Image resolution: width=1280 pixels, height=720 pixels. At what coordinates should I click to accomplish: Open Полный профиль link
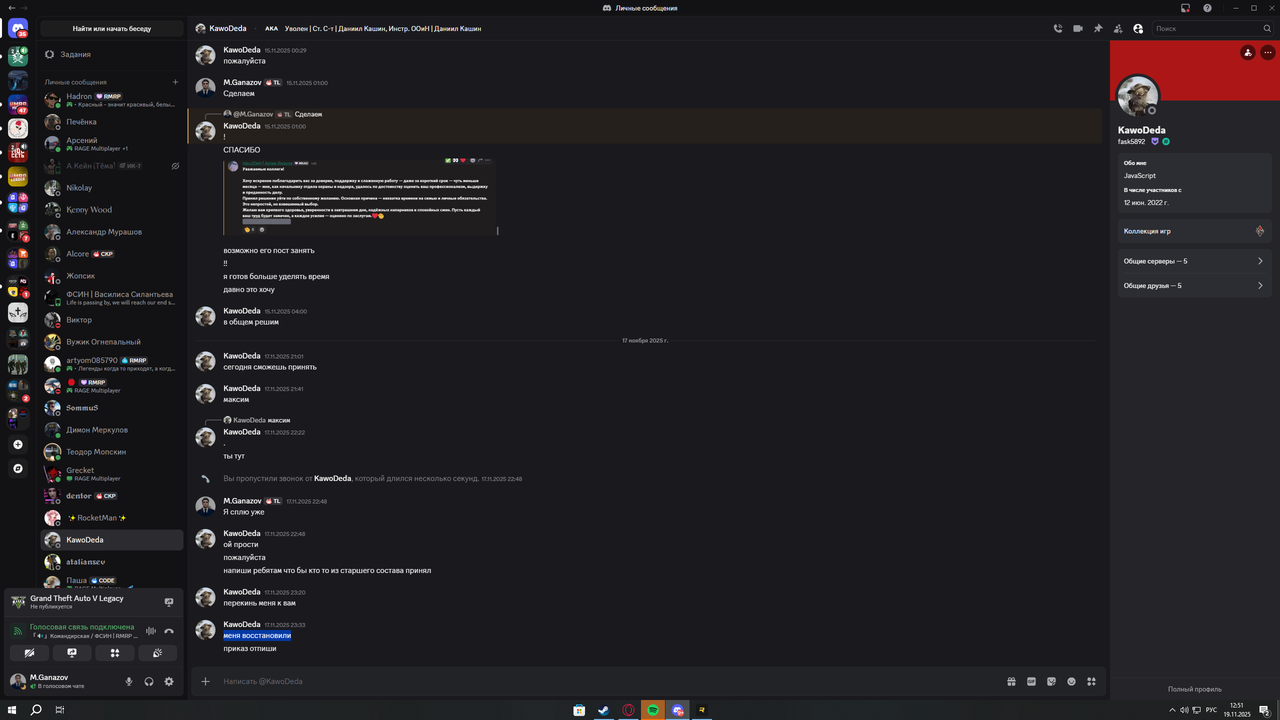(x=1195, y=689)
